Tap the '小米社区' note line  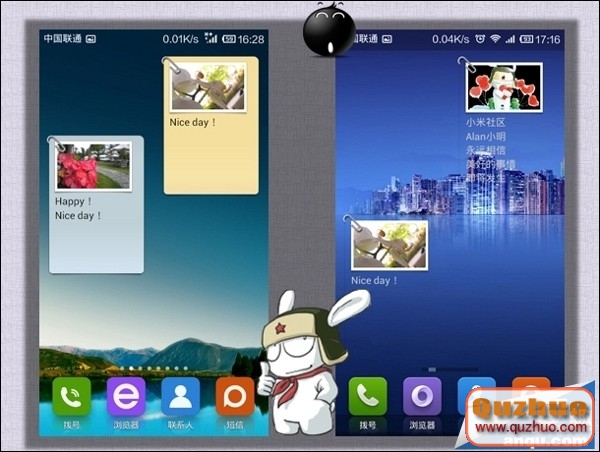(x=486, y=122)
